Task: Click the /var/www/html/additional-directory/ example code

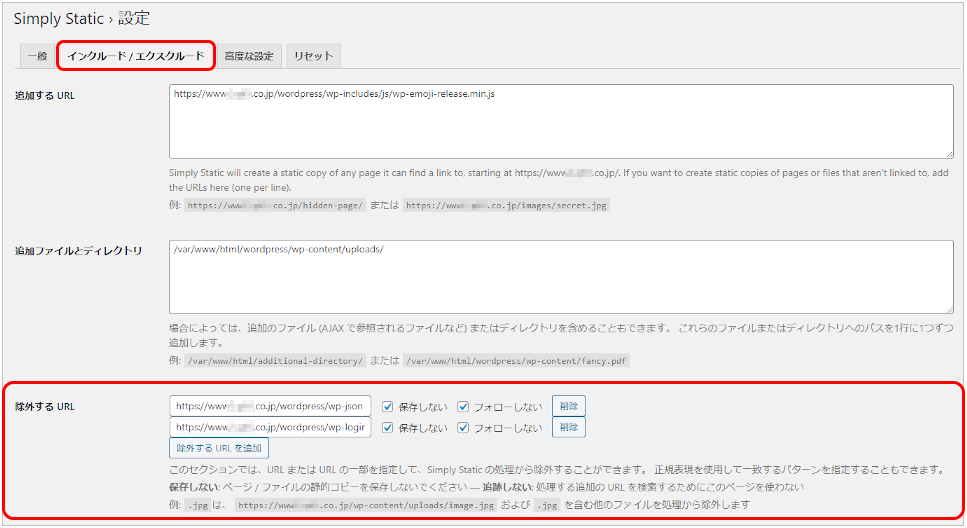Action: pos(275,361)
